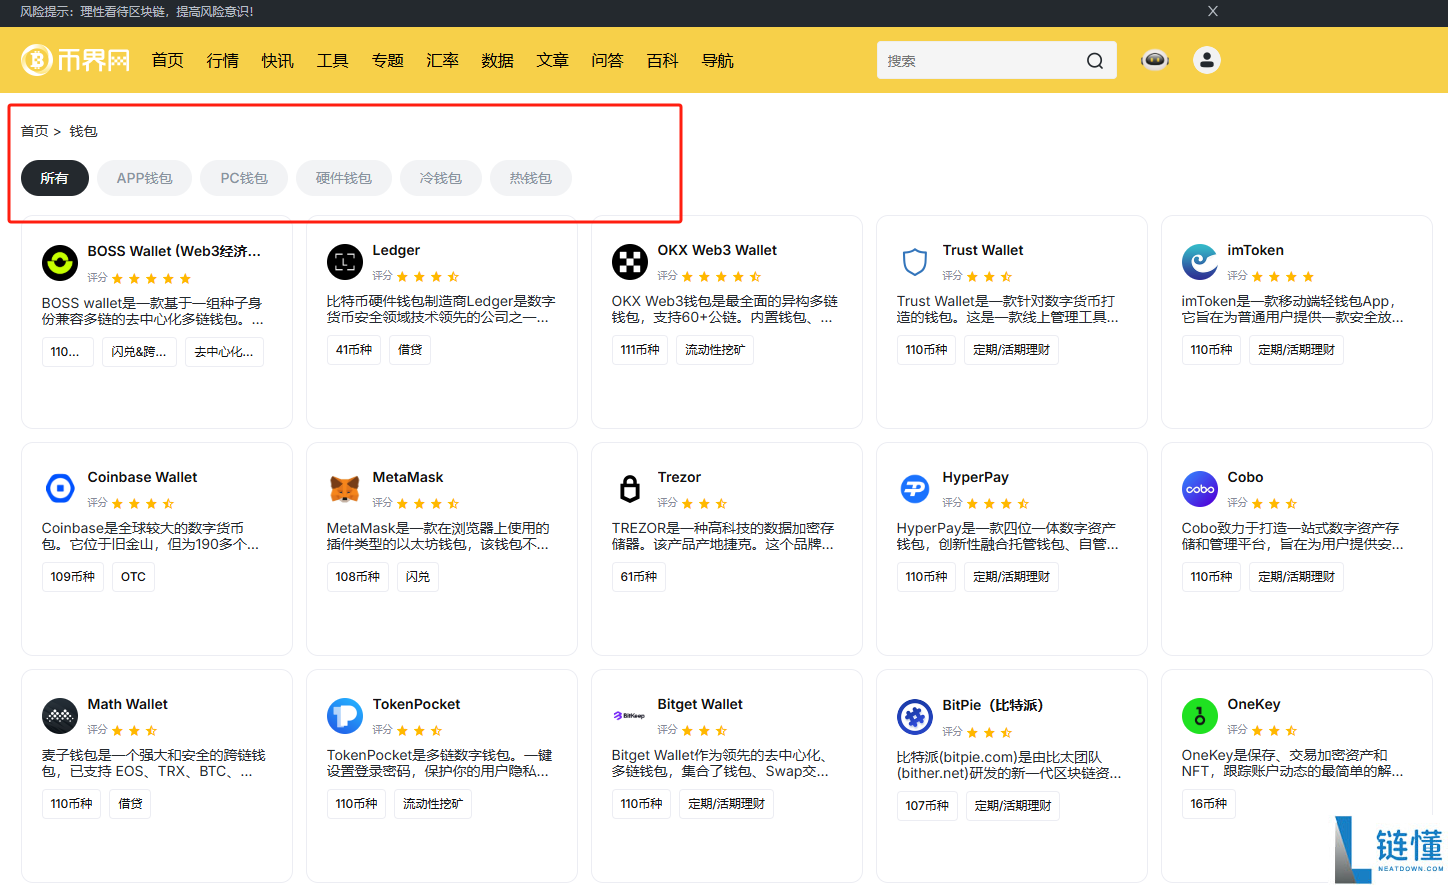This screenshot has width=1448, height=885.
Task: Open the BitPie (比特派) title link
Action: pos(993,705)
